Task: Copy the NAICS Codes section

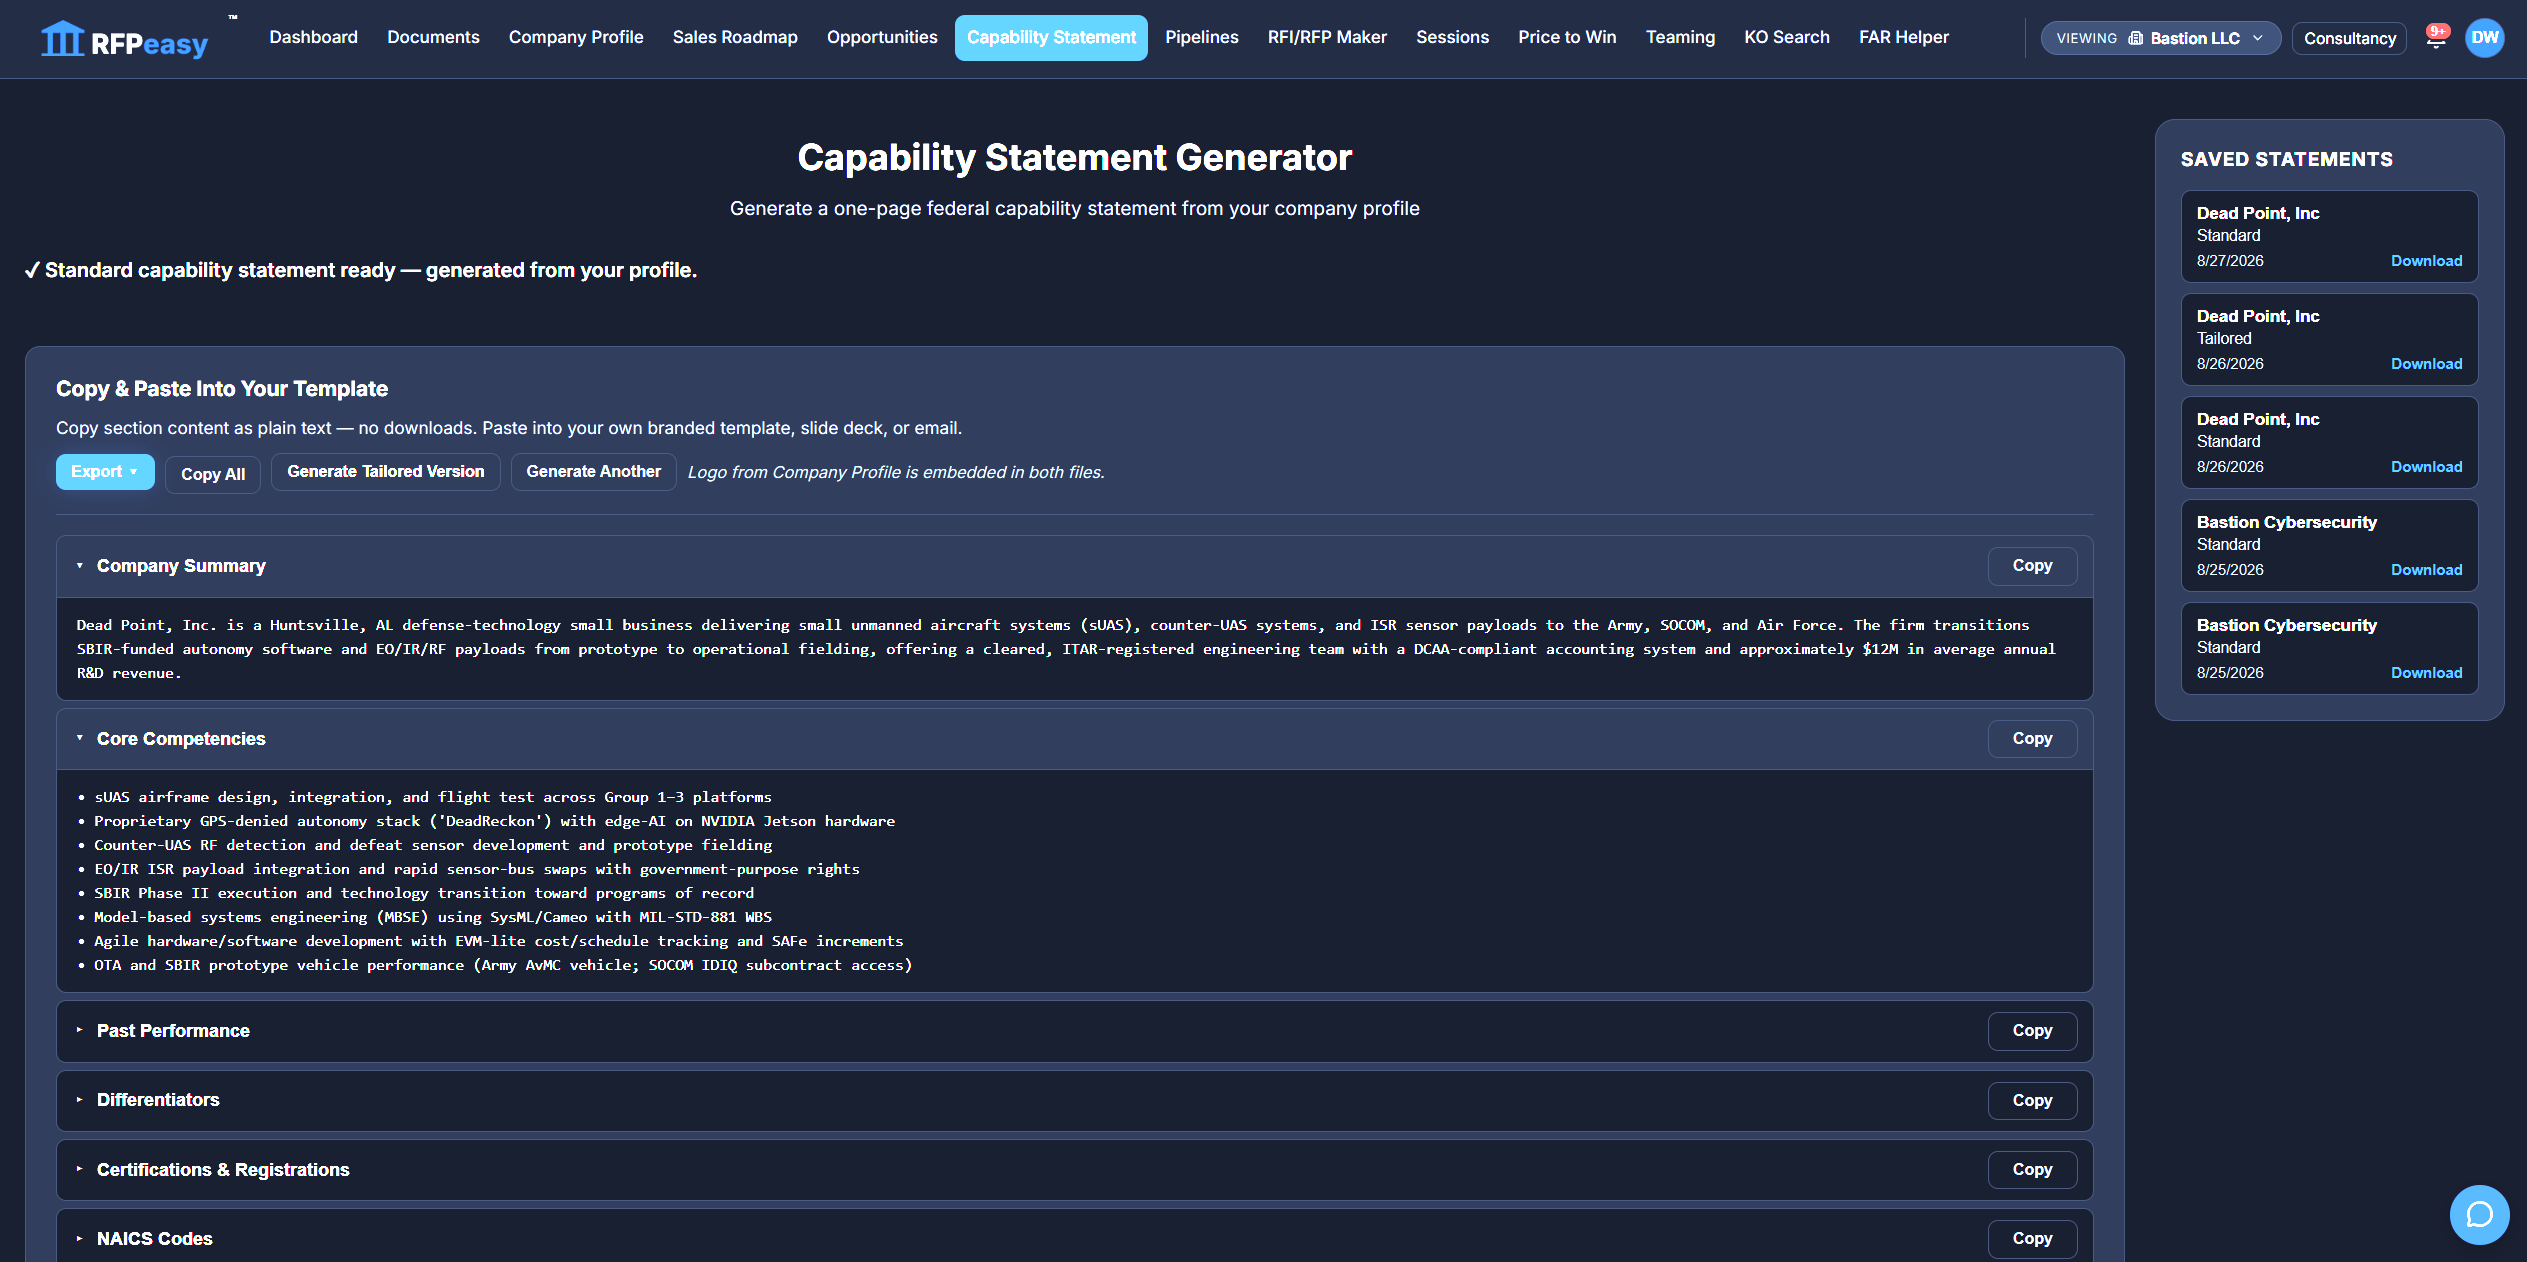Action: click(x=2032, y=1239)
